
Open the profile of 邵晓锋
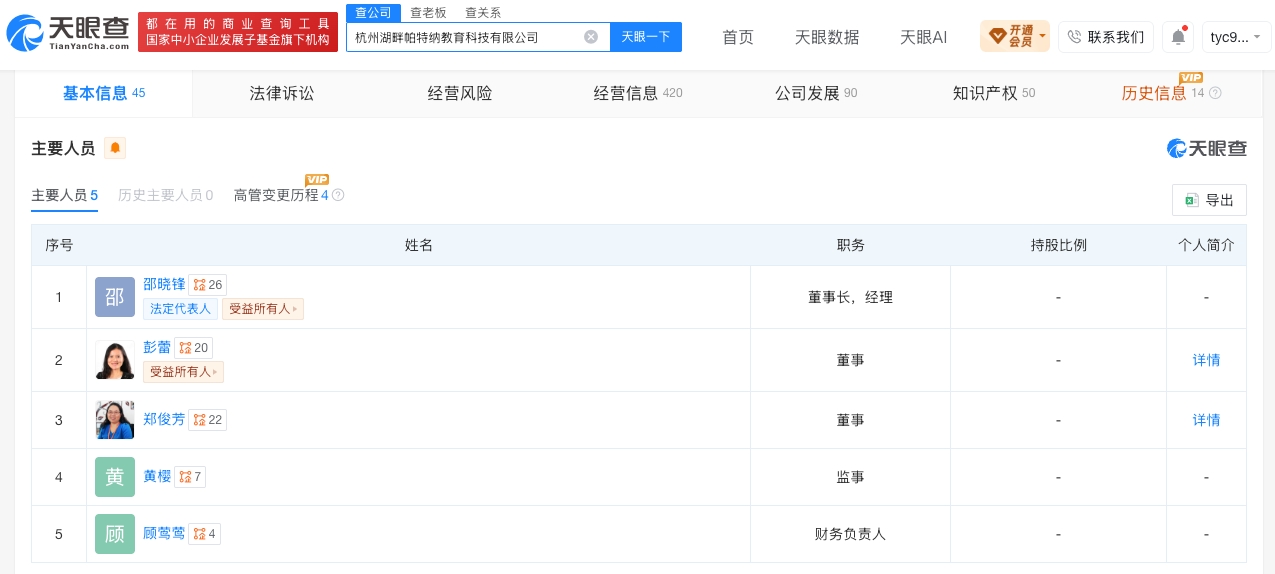(164, 284)
